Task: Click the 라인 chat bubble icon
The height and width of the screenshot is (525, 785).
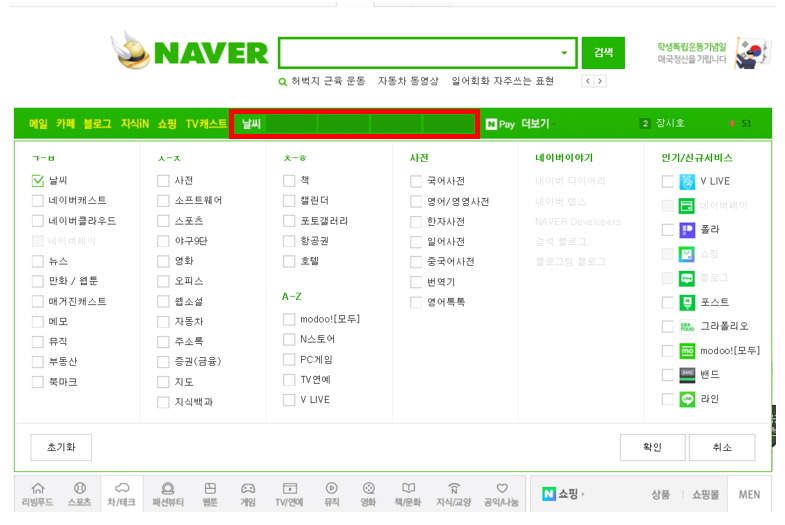Action: 687,399
